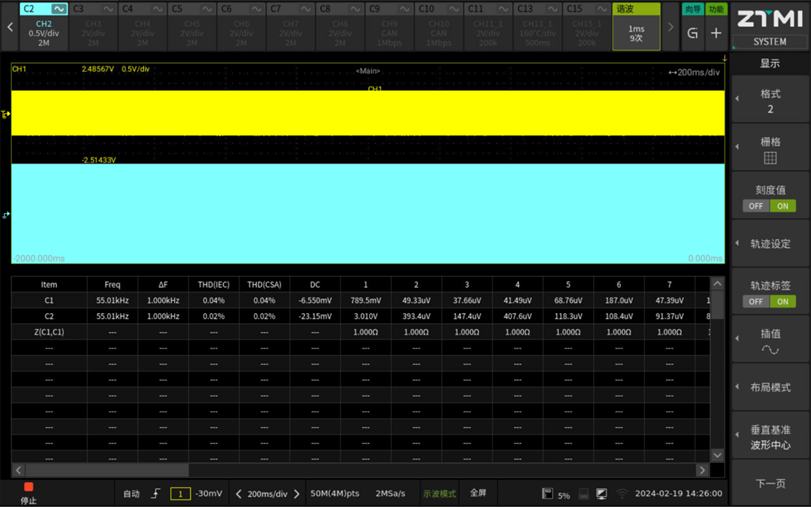Click the date and time 2024-02-19
The height and width of the screenshot is (507, 811).
(679, 494)
